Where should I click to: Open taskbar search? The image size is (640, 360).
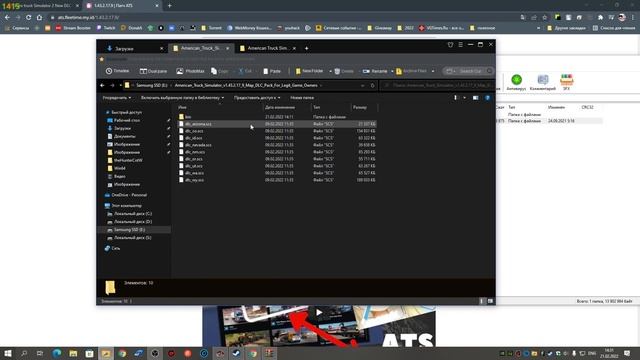coord(24,353)
